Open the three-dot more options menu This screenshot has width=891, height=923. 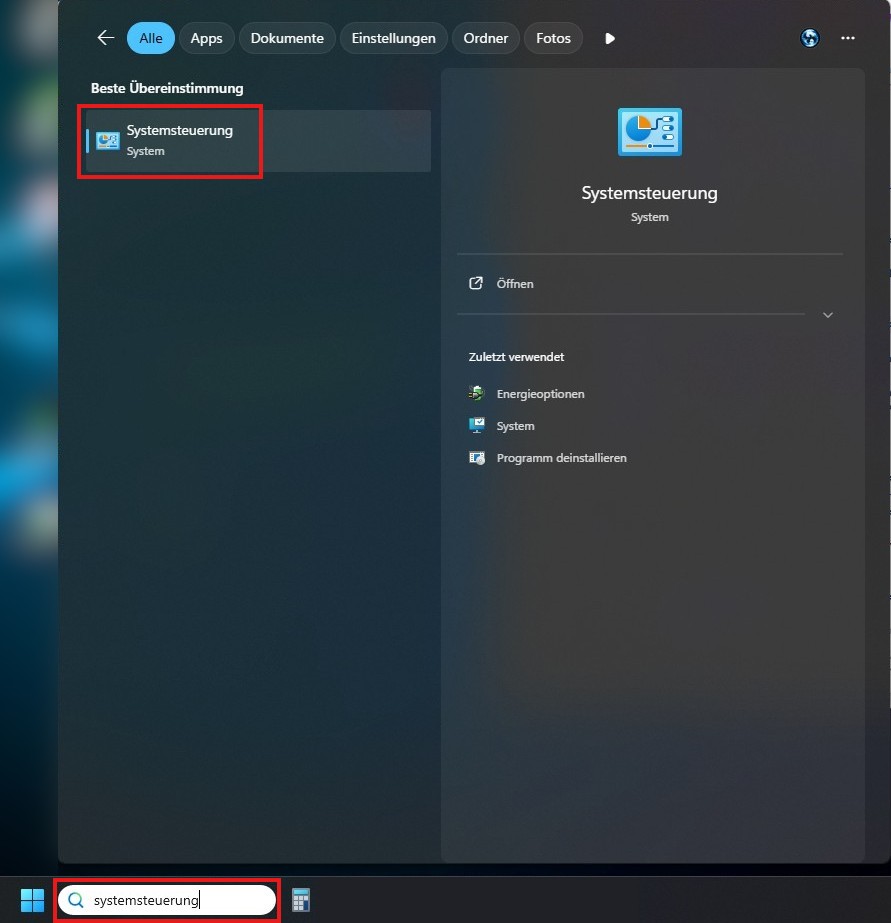pyautogui.click(x=847, y=38)
